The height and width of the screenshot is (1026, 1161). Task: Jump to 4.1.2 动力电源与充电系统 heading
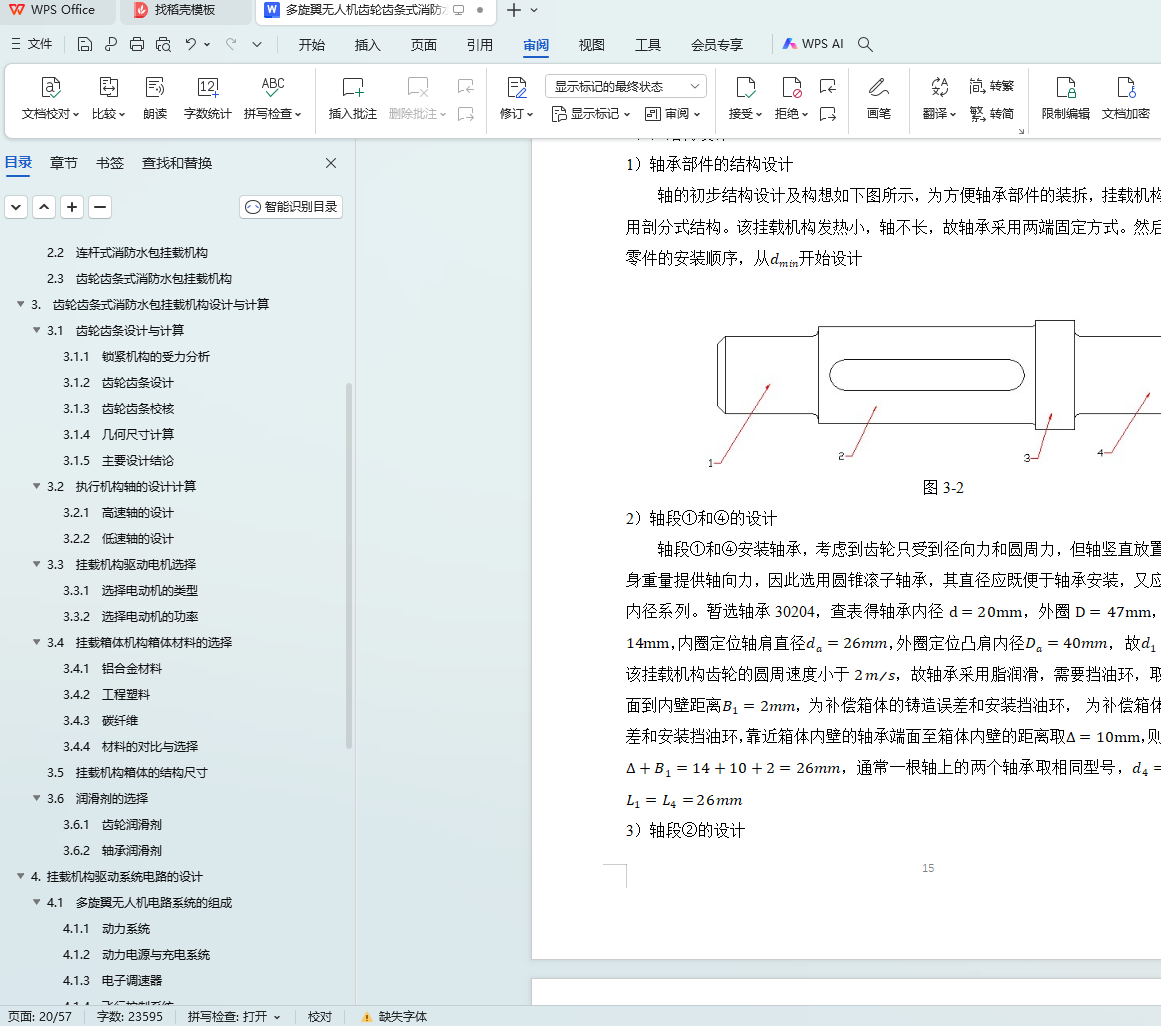tap(136, 954)
